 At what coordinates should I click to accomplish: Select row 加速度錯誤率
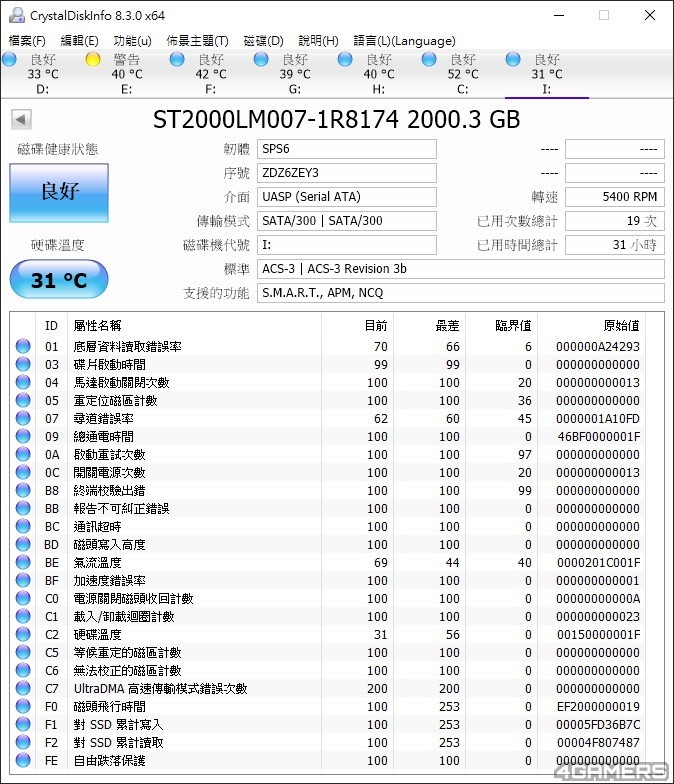(330, 580)
